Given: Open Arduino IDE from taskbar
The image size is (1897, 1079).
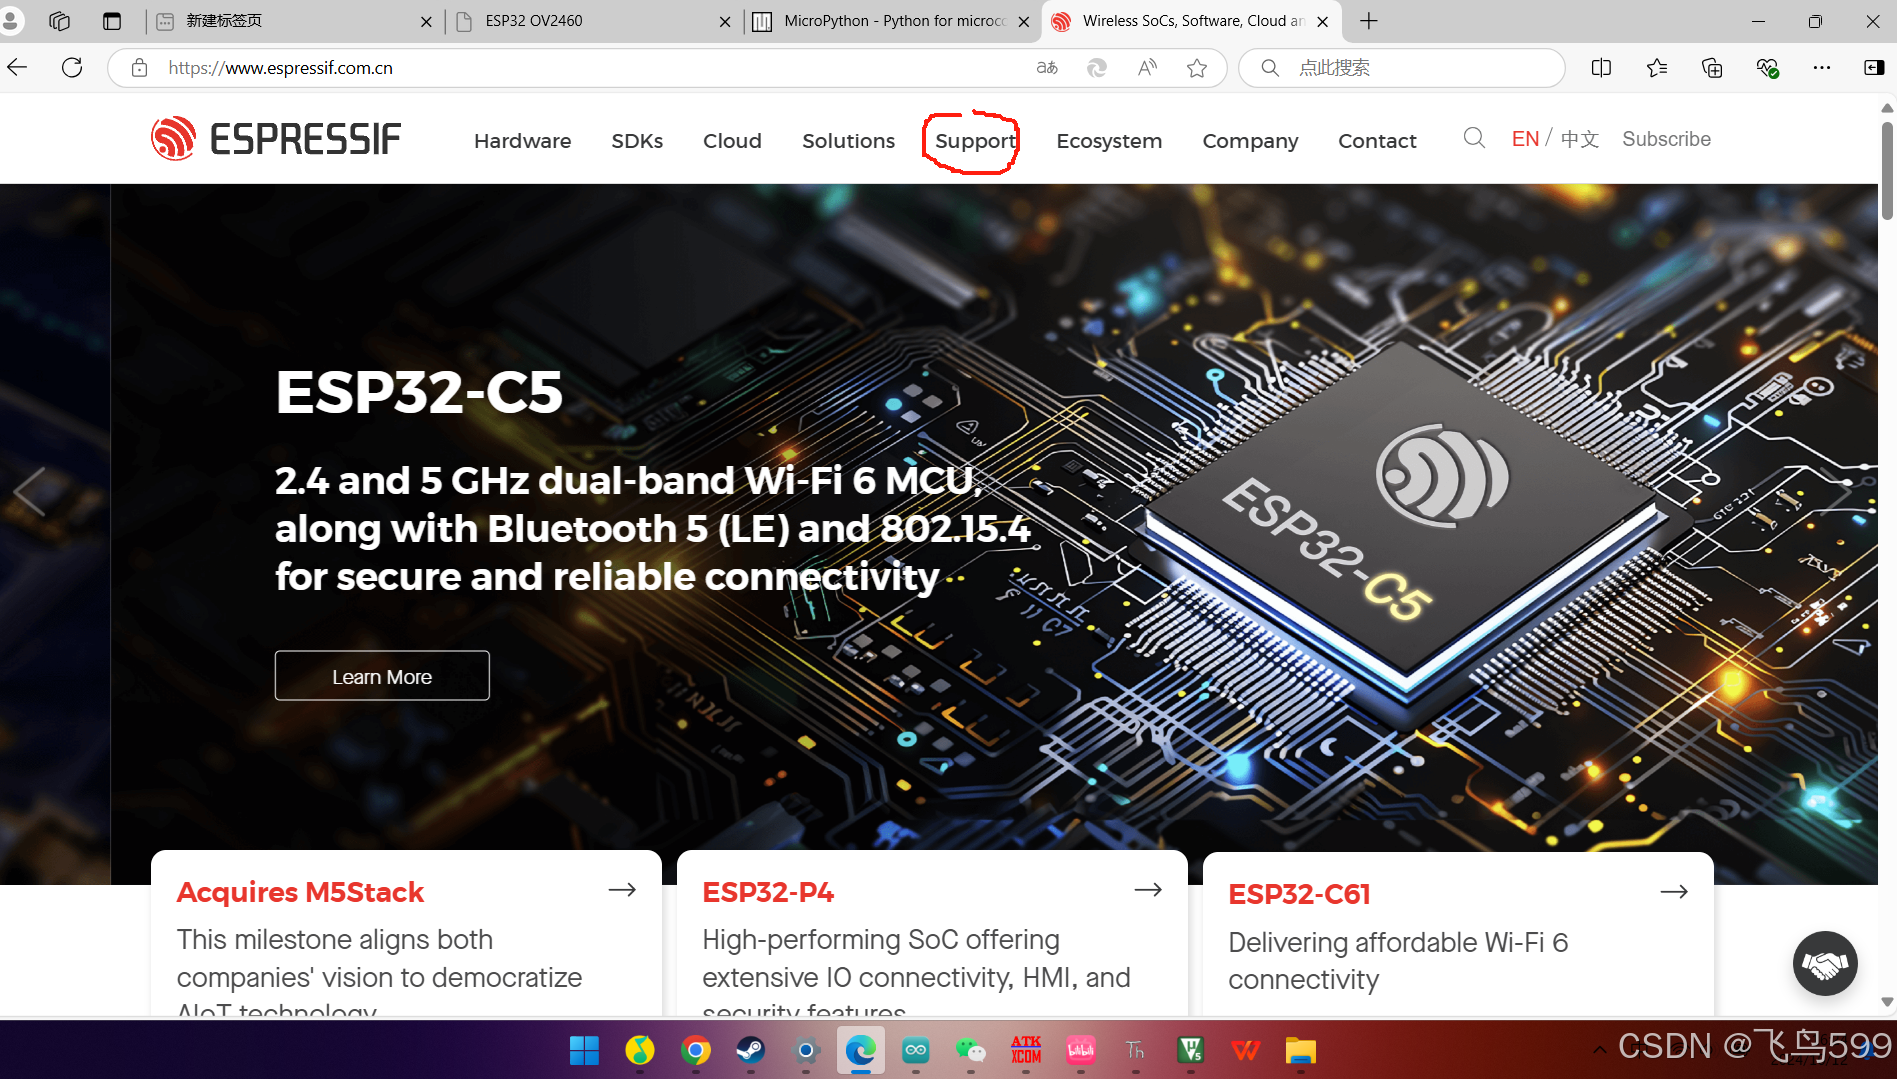Looking at the screenshot, I should (x=916, y=1050).
